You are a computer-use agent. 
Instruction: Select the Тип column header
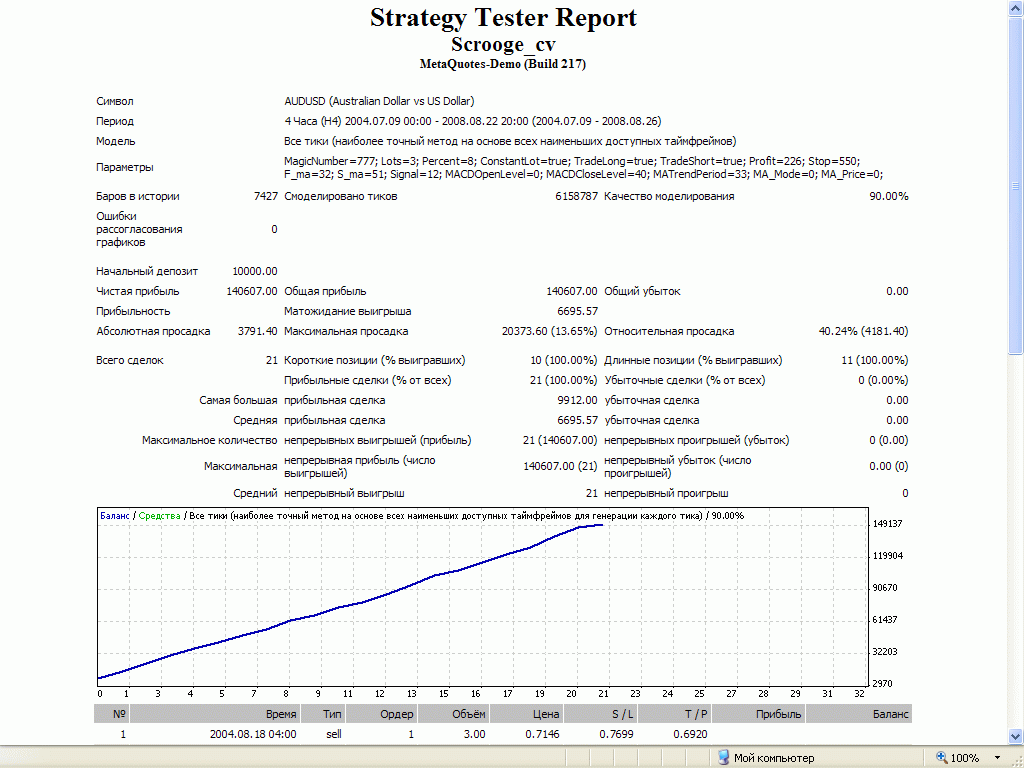tap(333, 714)
